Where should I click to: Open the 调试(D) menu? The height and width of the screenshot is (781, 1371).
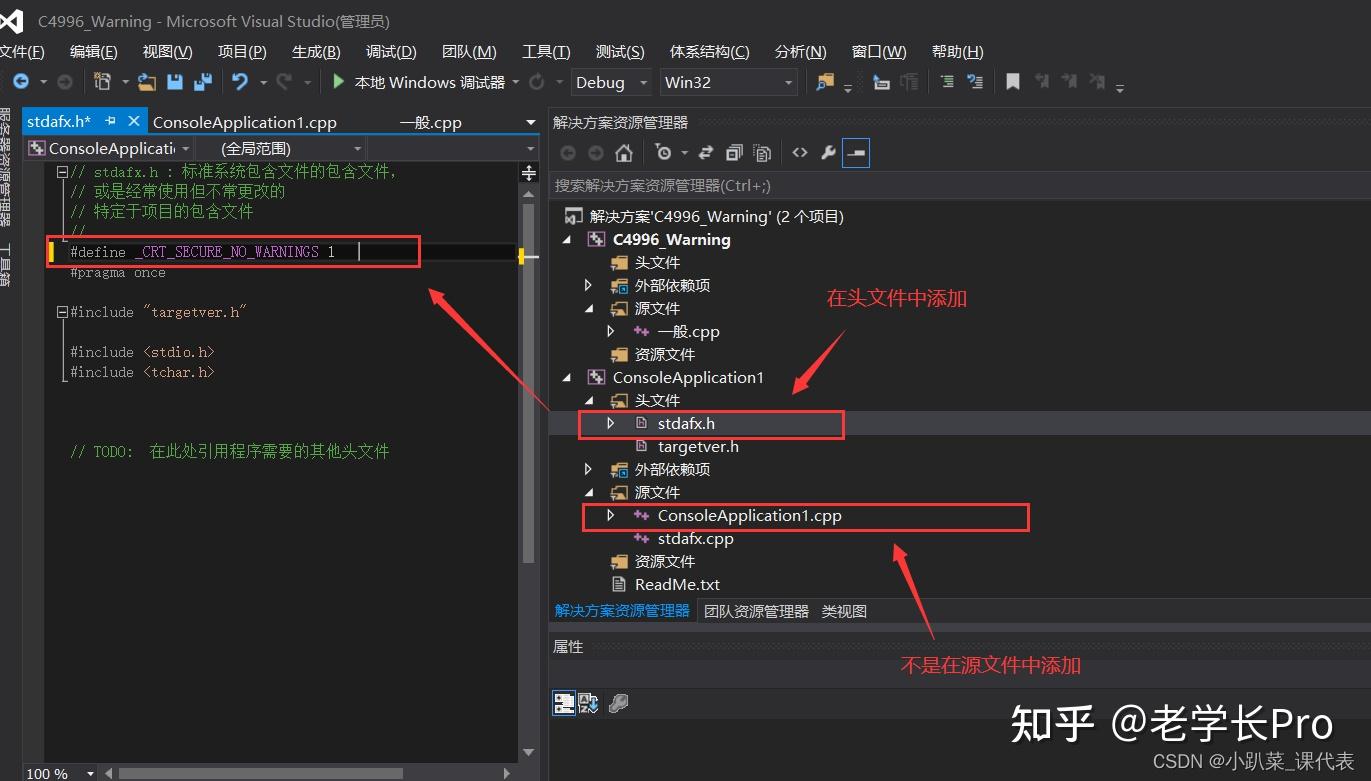click(x=389, y=51)
